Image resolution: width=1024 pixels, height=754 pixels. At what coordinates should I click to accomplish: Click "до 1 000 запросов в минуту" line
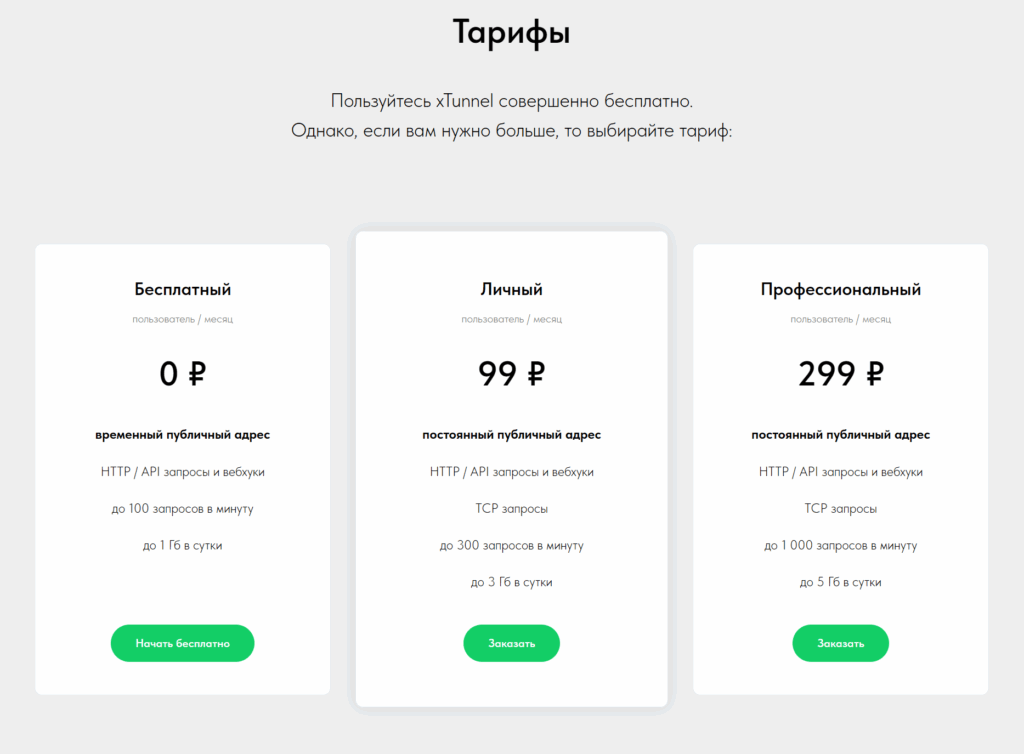(x=840, y=545)
